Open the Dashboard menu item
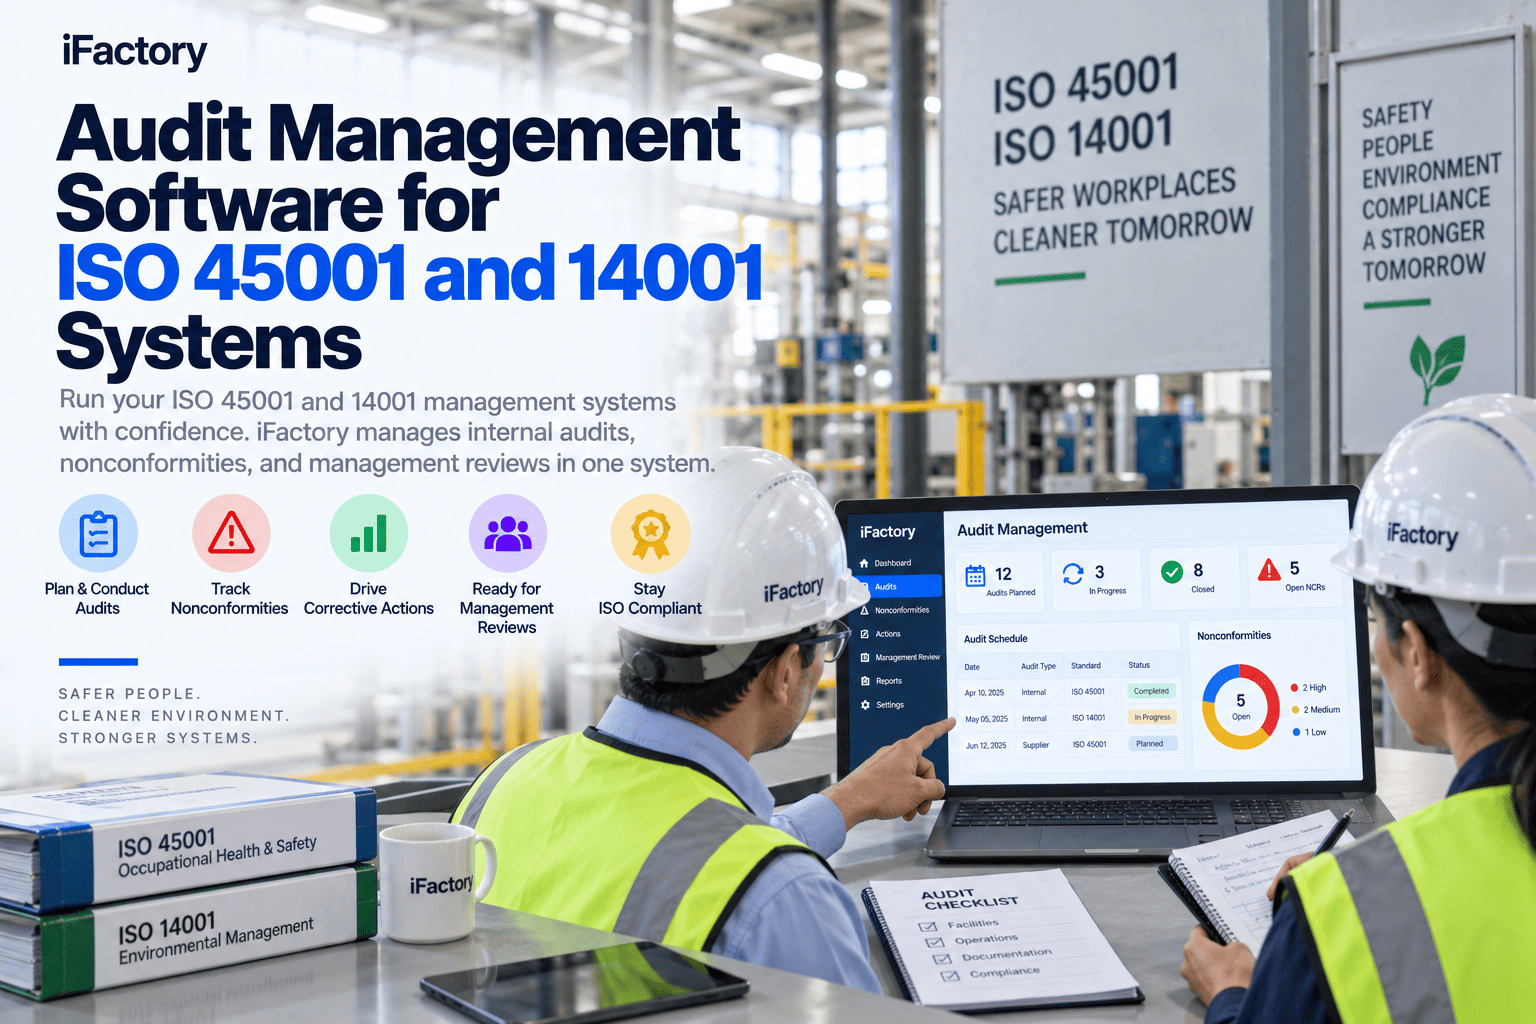The width and height of the screenshot is (1536, 1024). 895,563
